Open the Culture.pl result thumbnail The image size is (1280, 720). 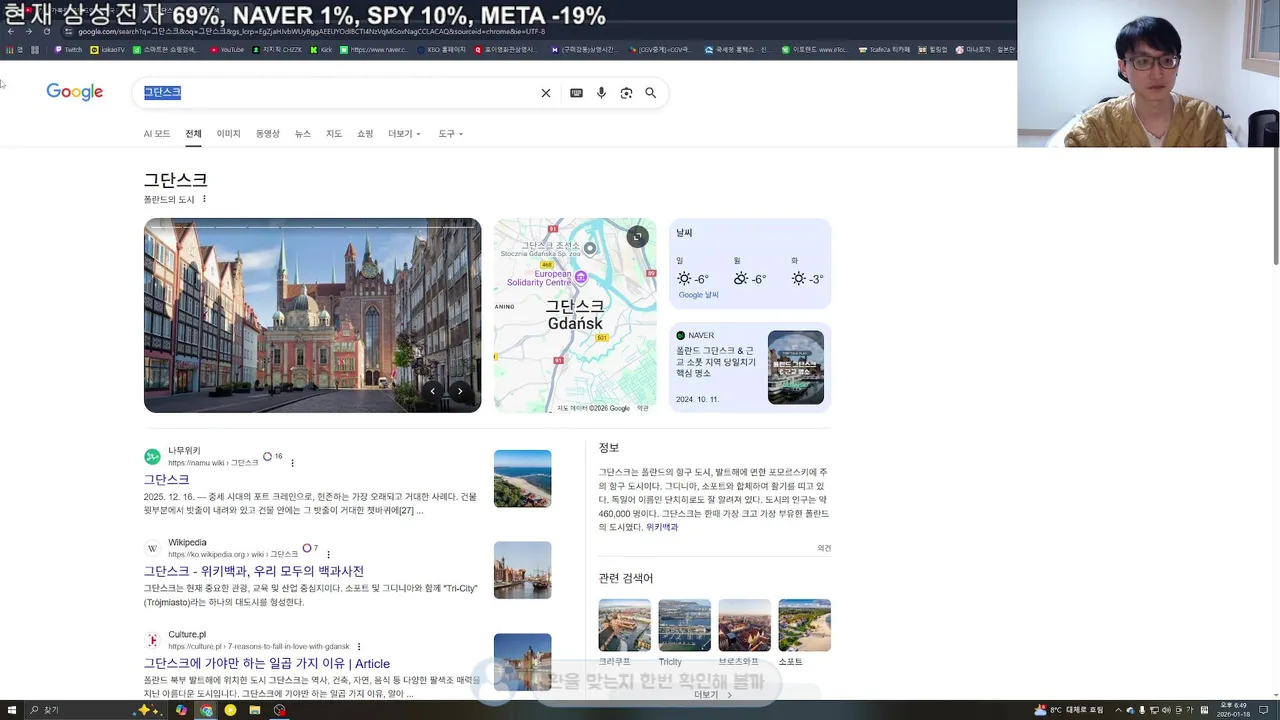(522, 662)
